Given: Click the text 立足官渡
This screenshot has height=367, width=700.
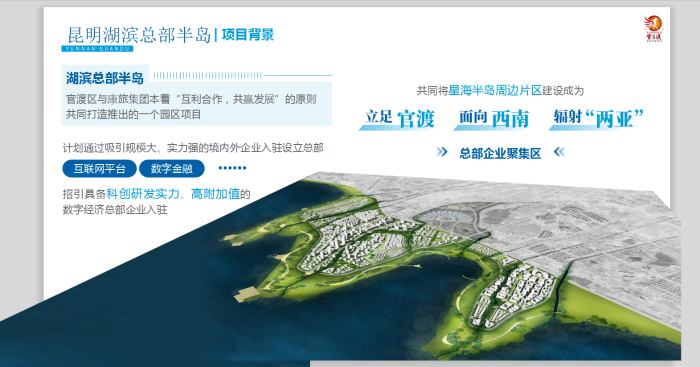Looking at the screenshot, I should point(399,118).
